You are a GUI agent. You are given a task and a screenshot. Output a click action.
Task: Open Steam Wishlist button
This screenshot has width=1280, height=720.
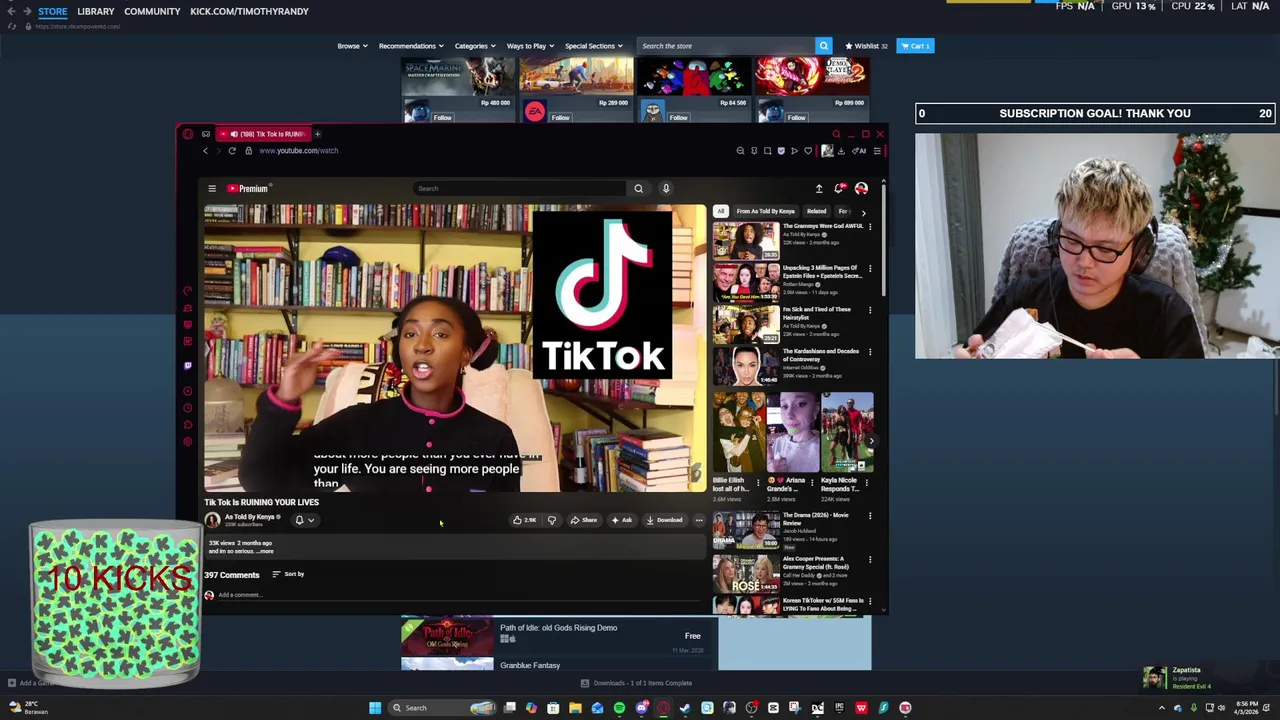click(866, 46)
